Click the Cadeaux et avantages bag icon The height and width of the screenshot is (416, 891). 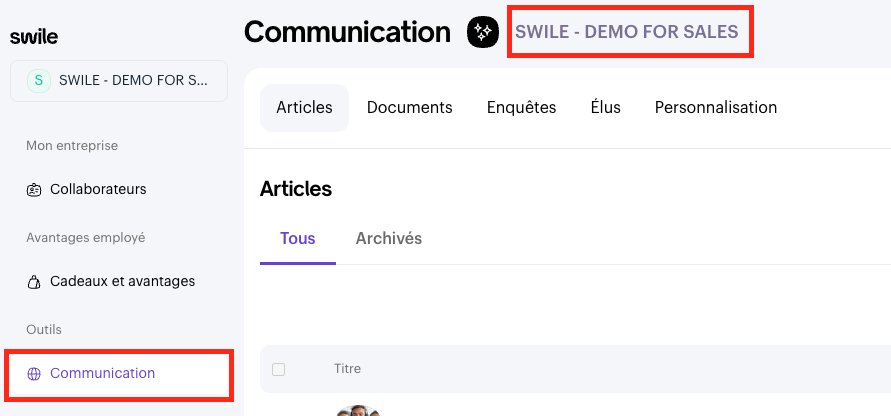[x=34, y=282]
